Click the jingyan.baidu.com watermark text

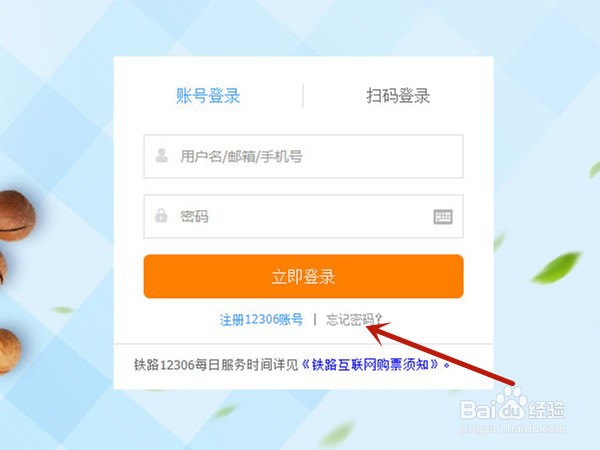click(512, 428)
